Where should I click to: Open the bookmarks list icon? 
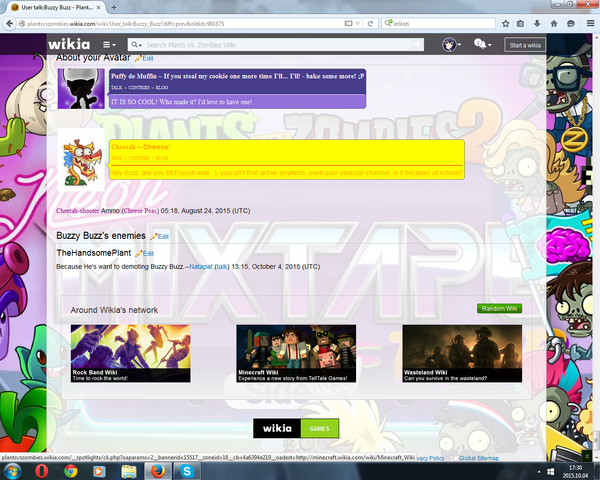(520, 24)
